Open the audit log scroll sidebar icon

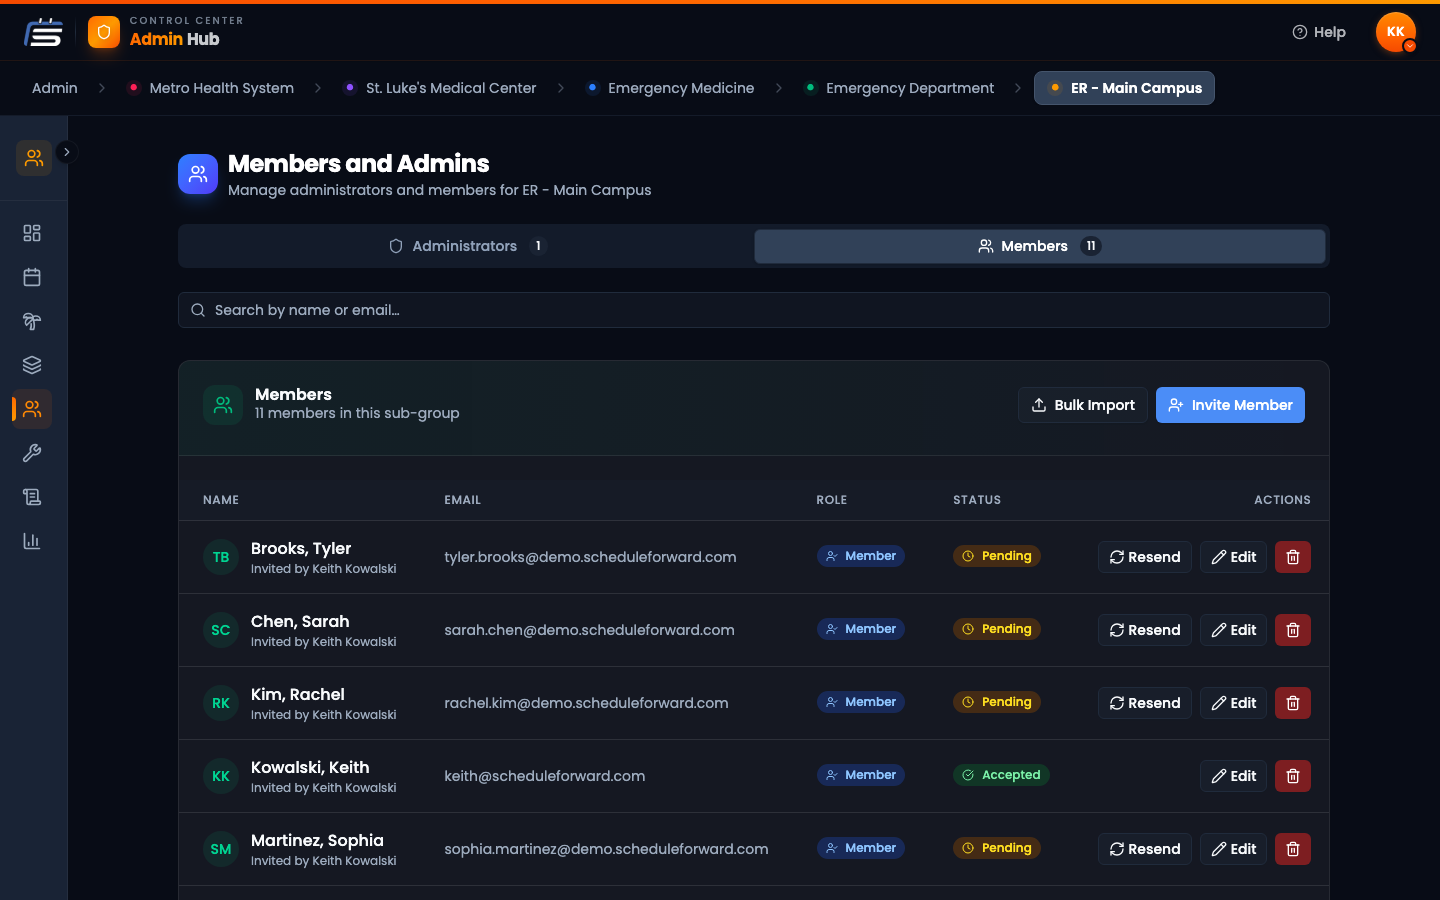32,497
